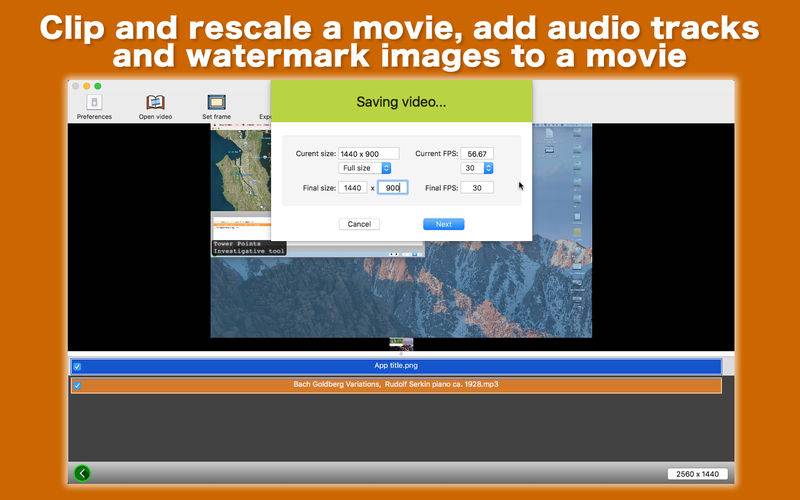
Task: Click the Final FPS input field
Action: tap(477, 187)
